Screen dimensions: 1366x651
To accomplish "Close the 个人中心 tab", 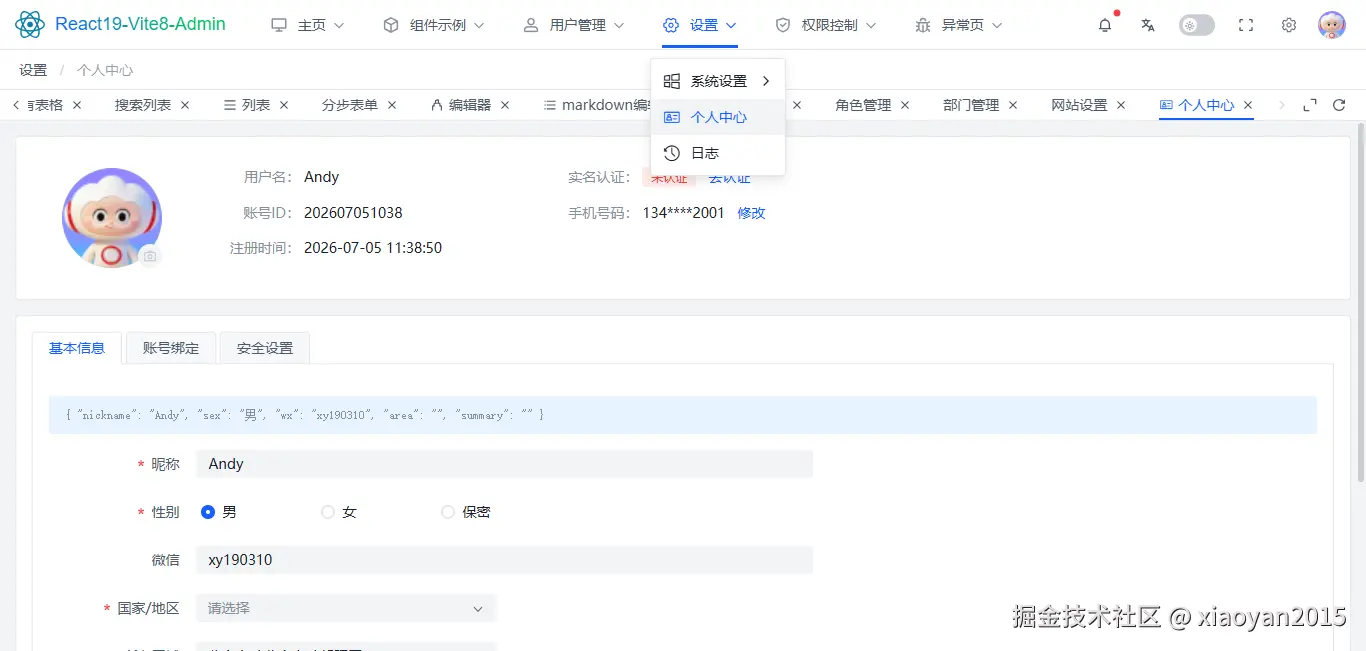I will (1248, 105).
